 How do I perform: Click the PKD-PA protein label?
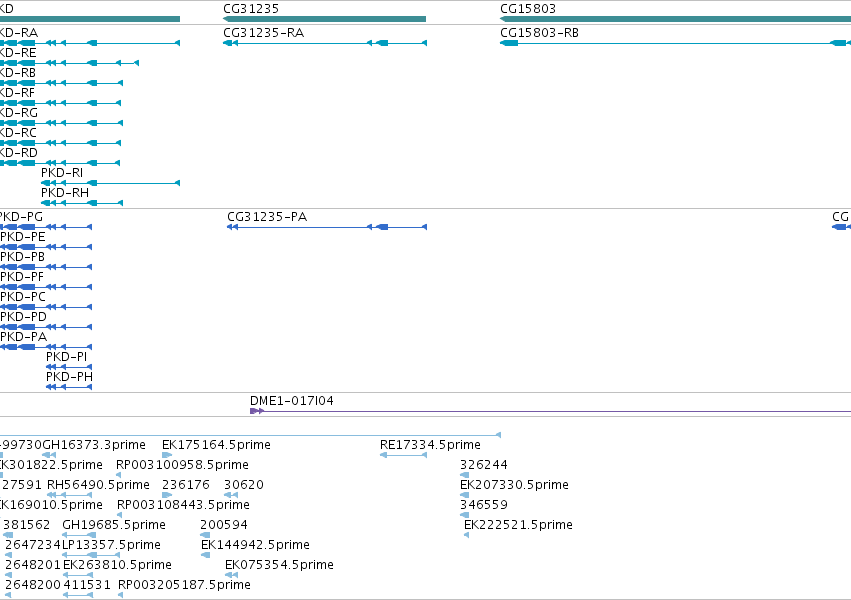click(x=23, y=337)
